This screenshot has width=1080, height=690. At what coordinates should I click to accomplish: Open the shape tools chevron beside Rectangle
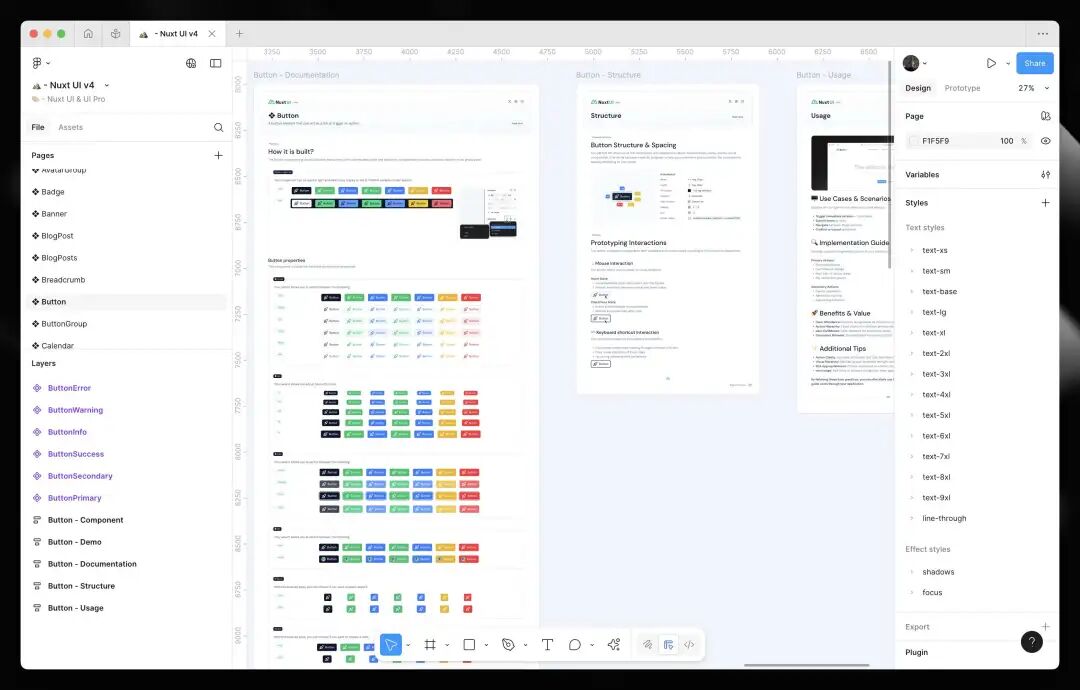[x=486, y=645]
